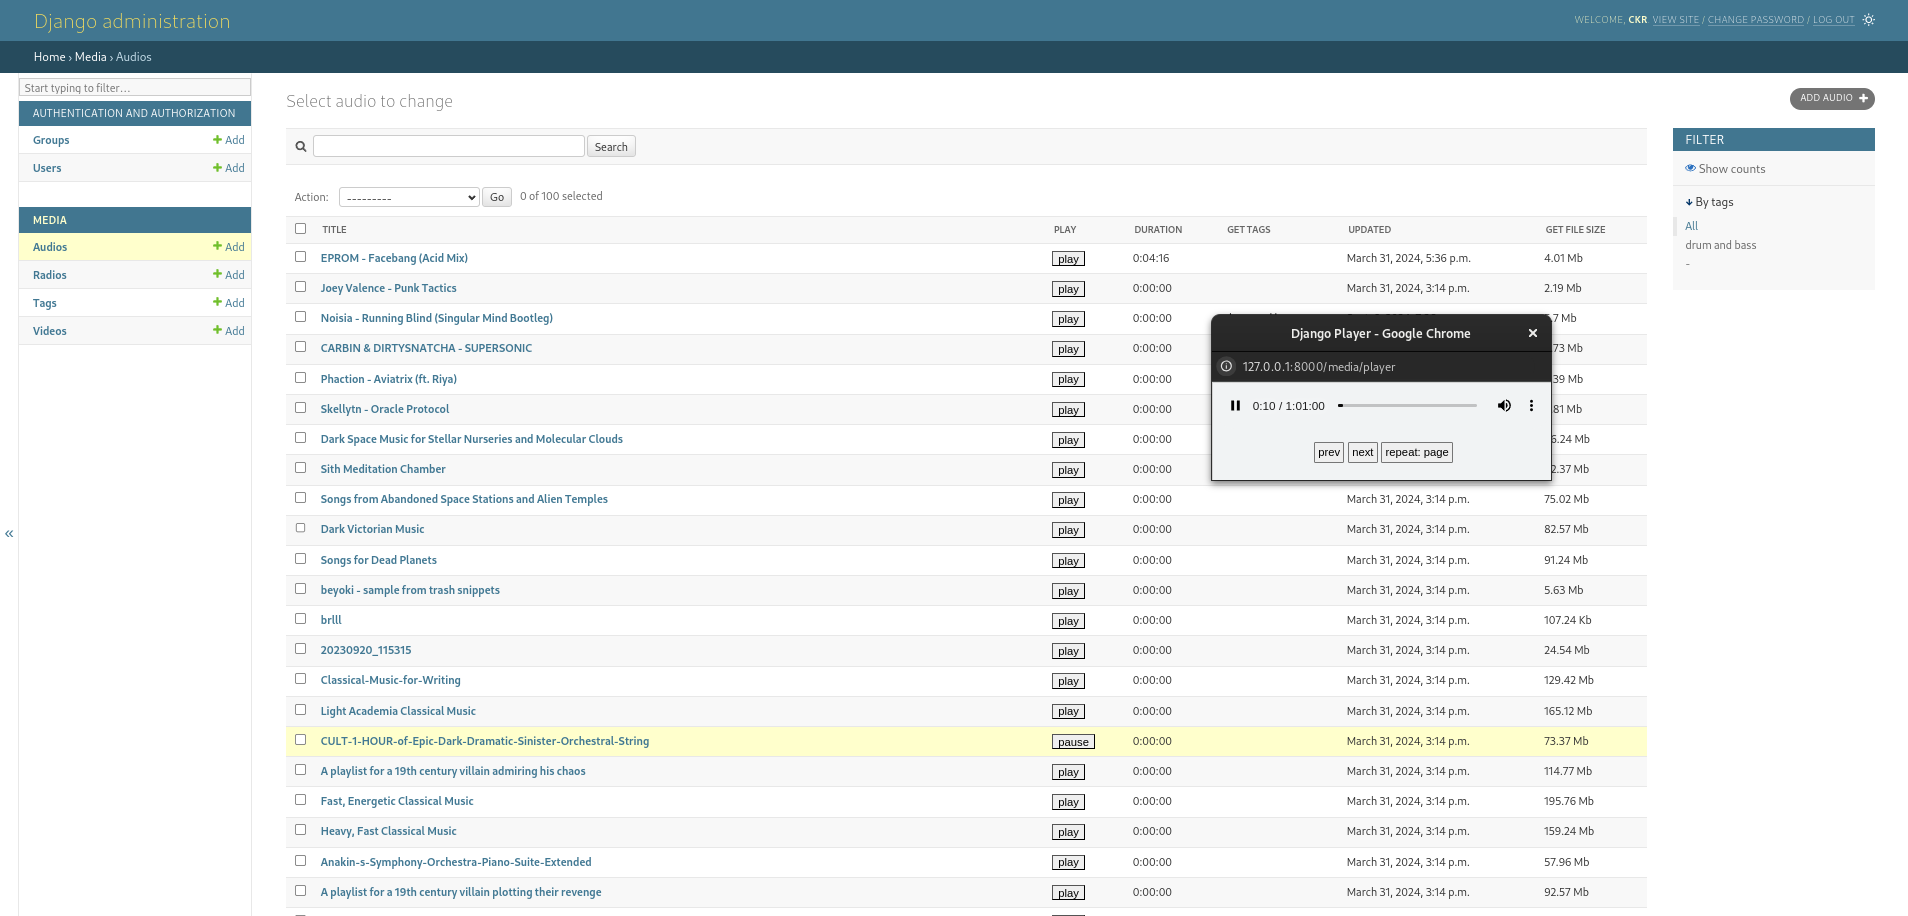Play the brlll track
Screen dimensions: 1908x916
(1068, 621)
